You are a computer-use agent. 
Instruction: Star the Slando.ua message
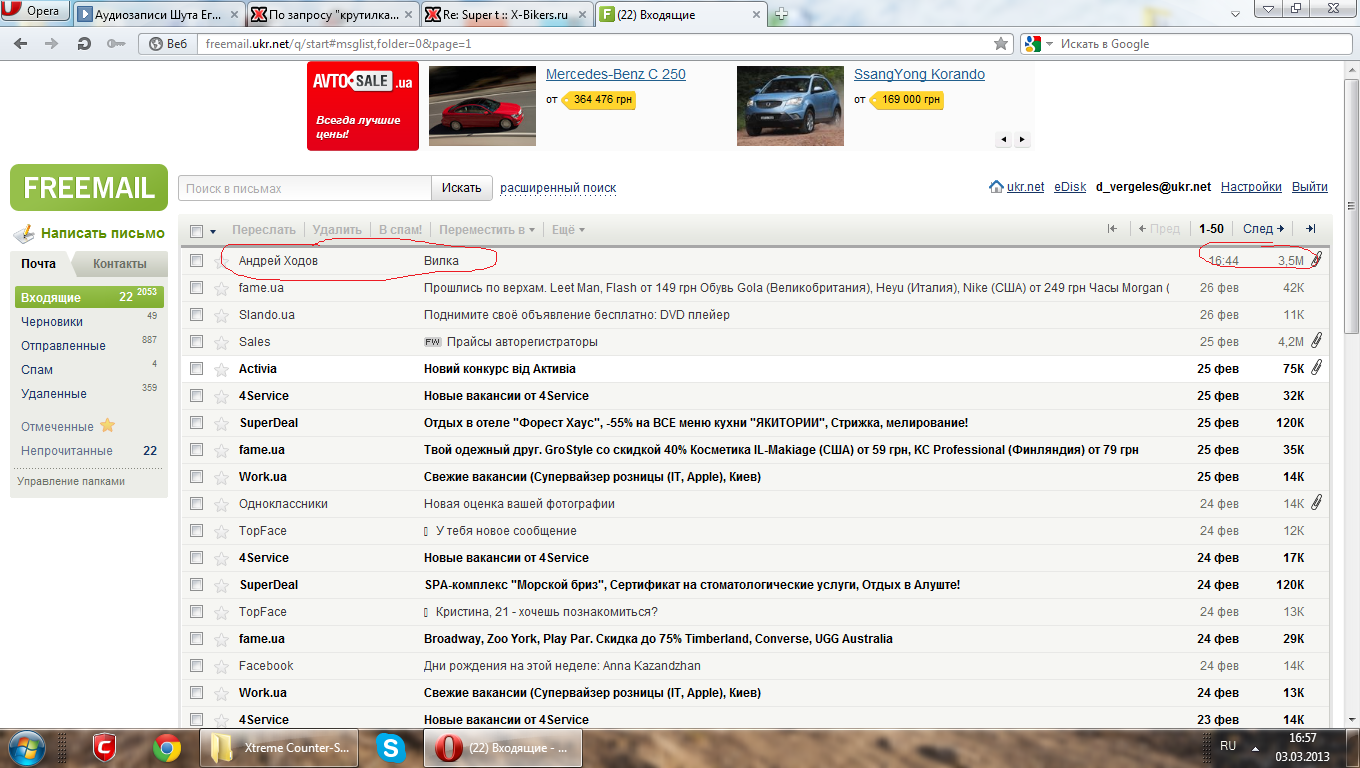pyautogui.click(x=221, y=315)
